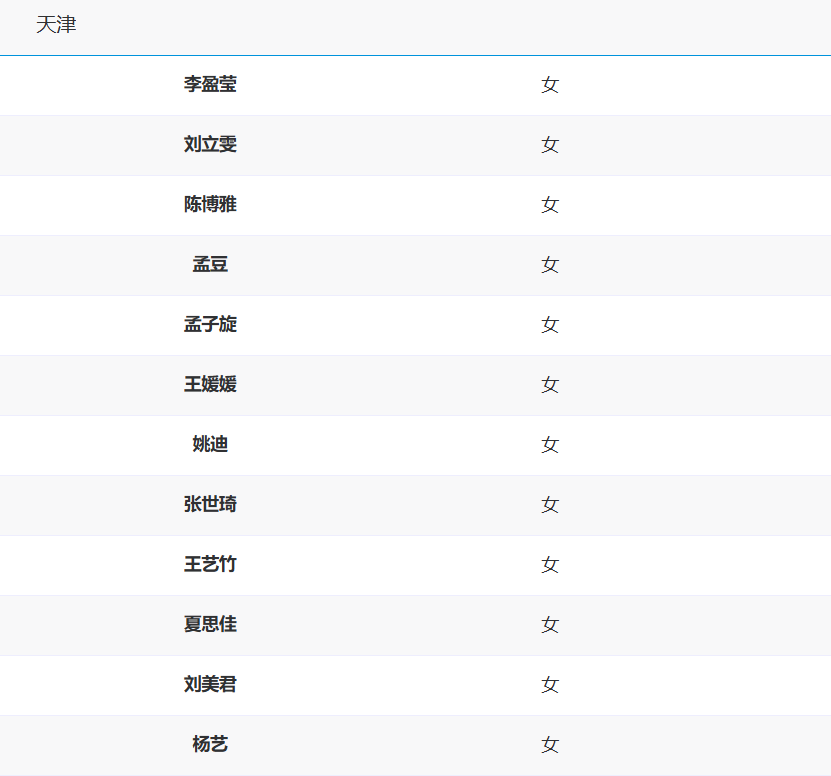Select the name 杨艺
This screenshot has width=831, height=776.
coord(209,744)
